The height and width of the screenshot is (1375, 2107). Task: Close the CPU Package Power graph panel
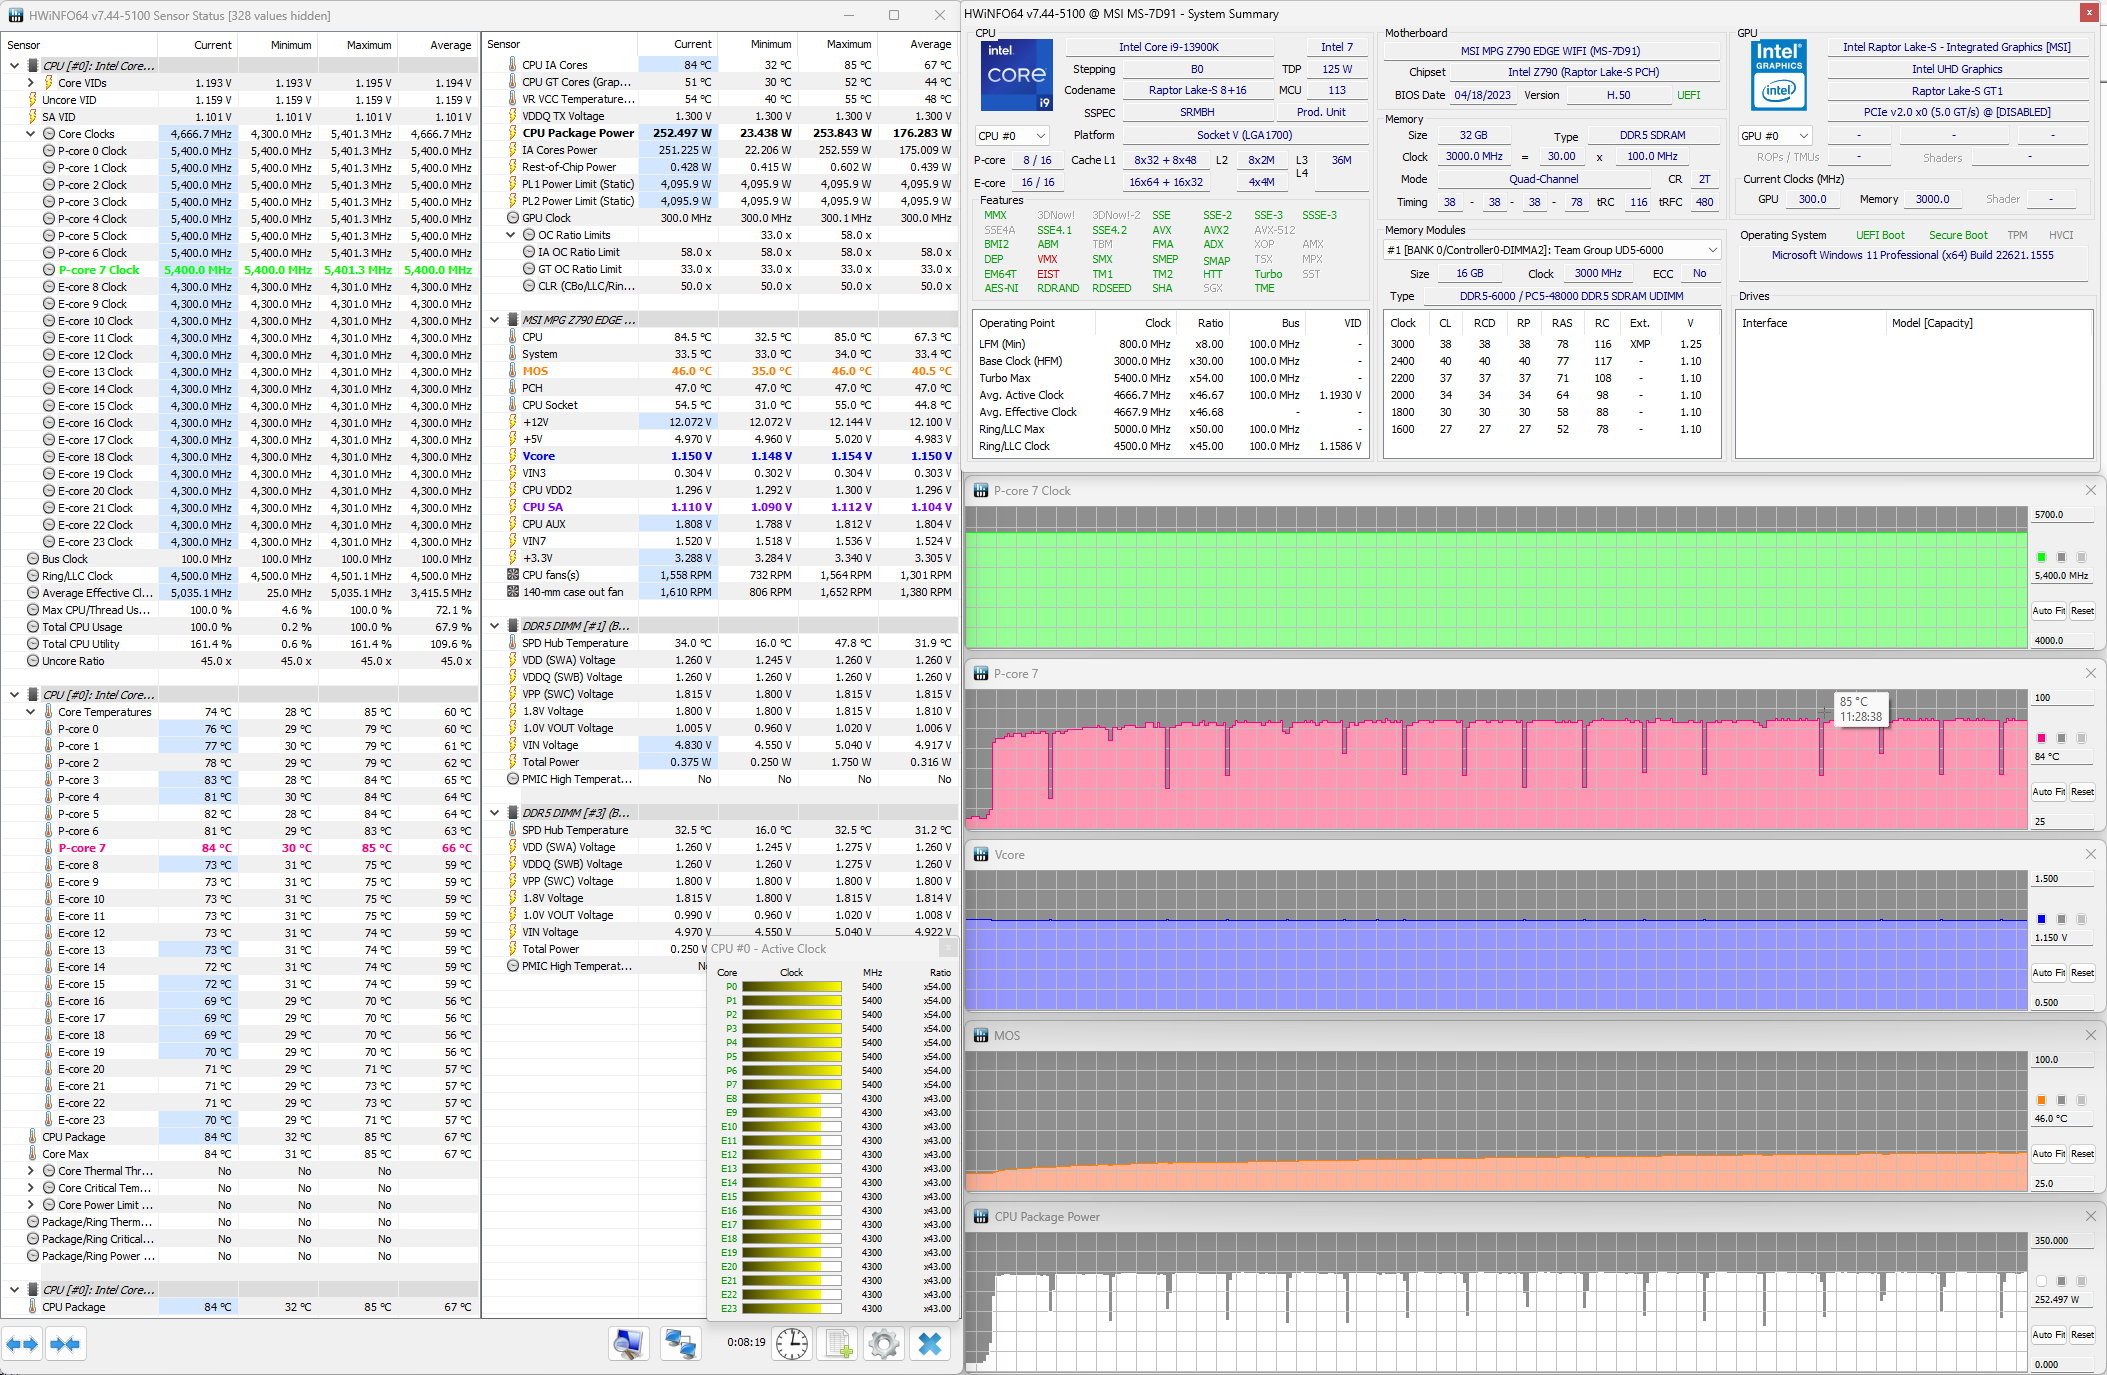click(2090, 1216)
